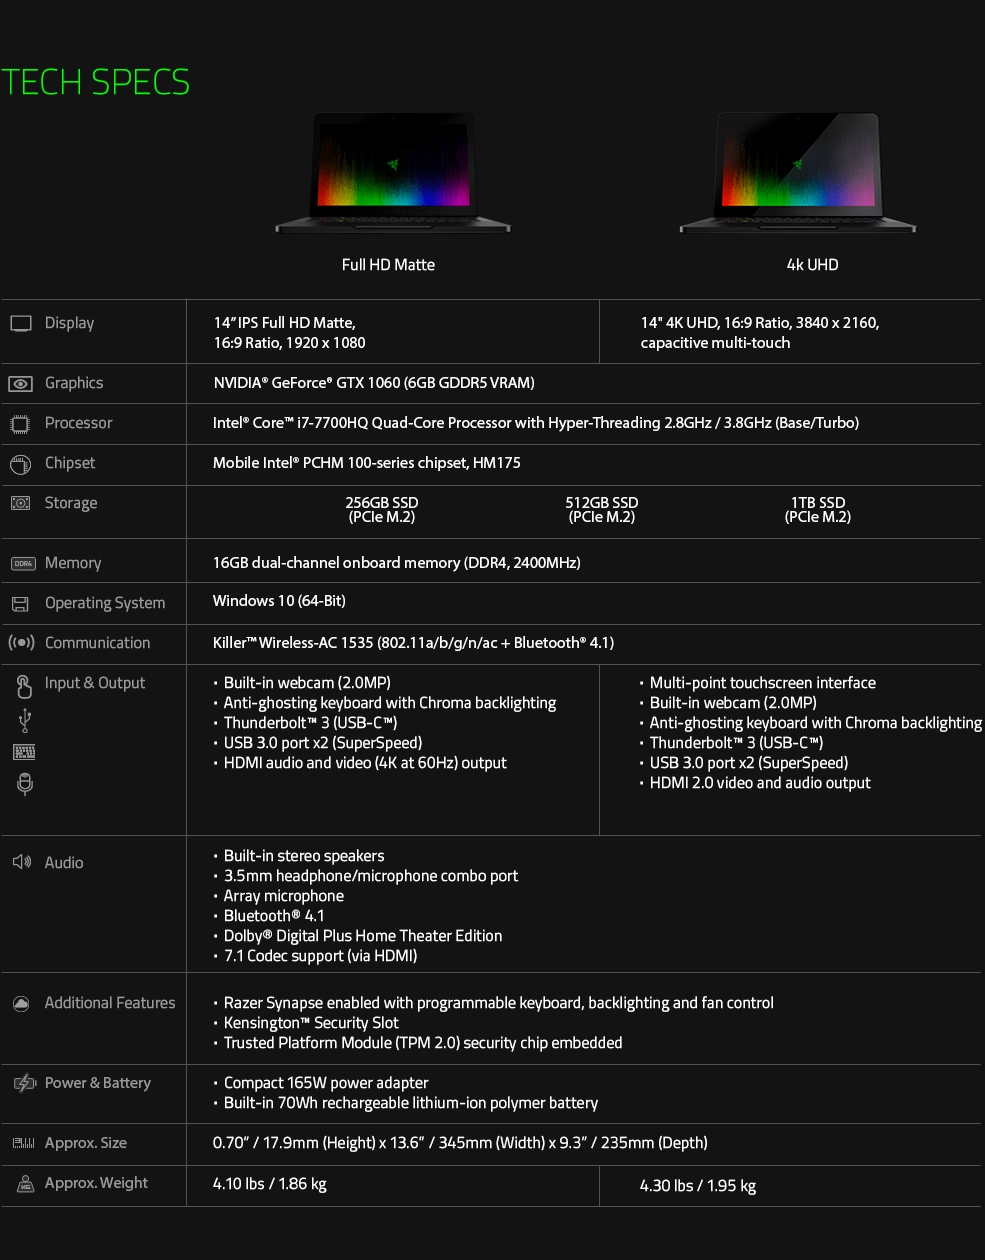Click the "Mobile Intel PCHM 100-series chipset" text

click(x=367, y=463)
